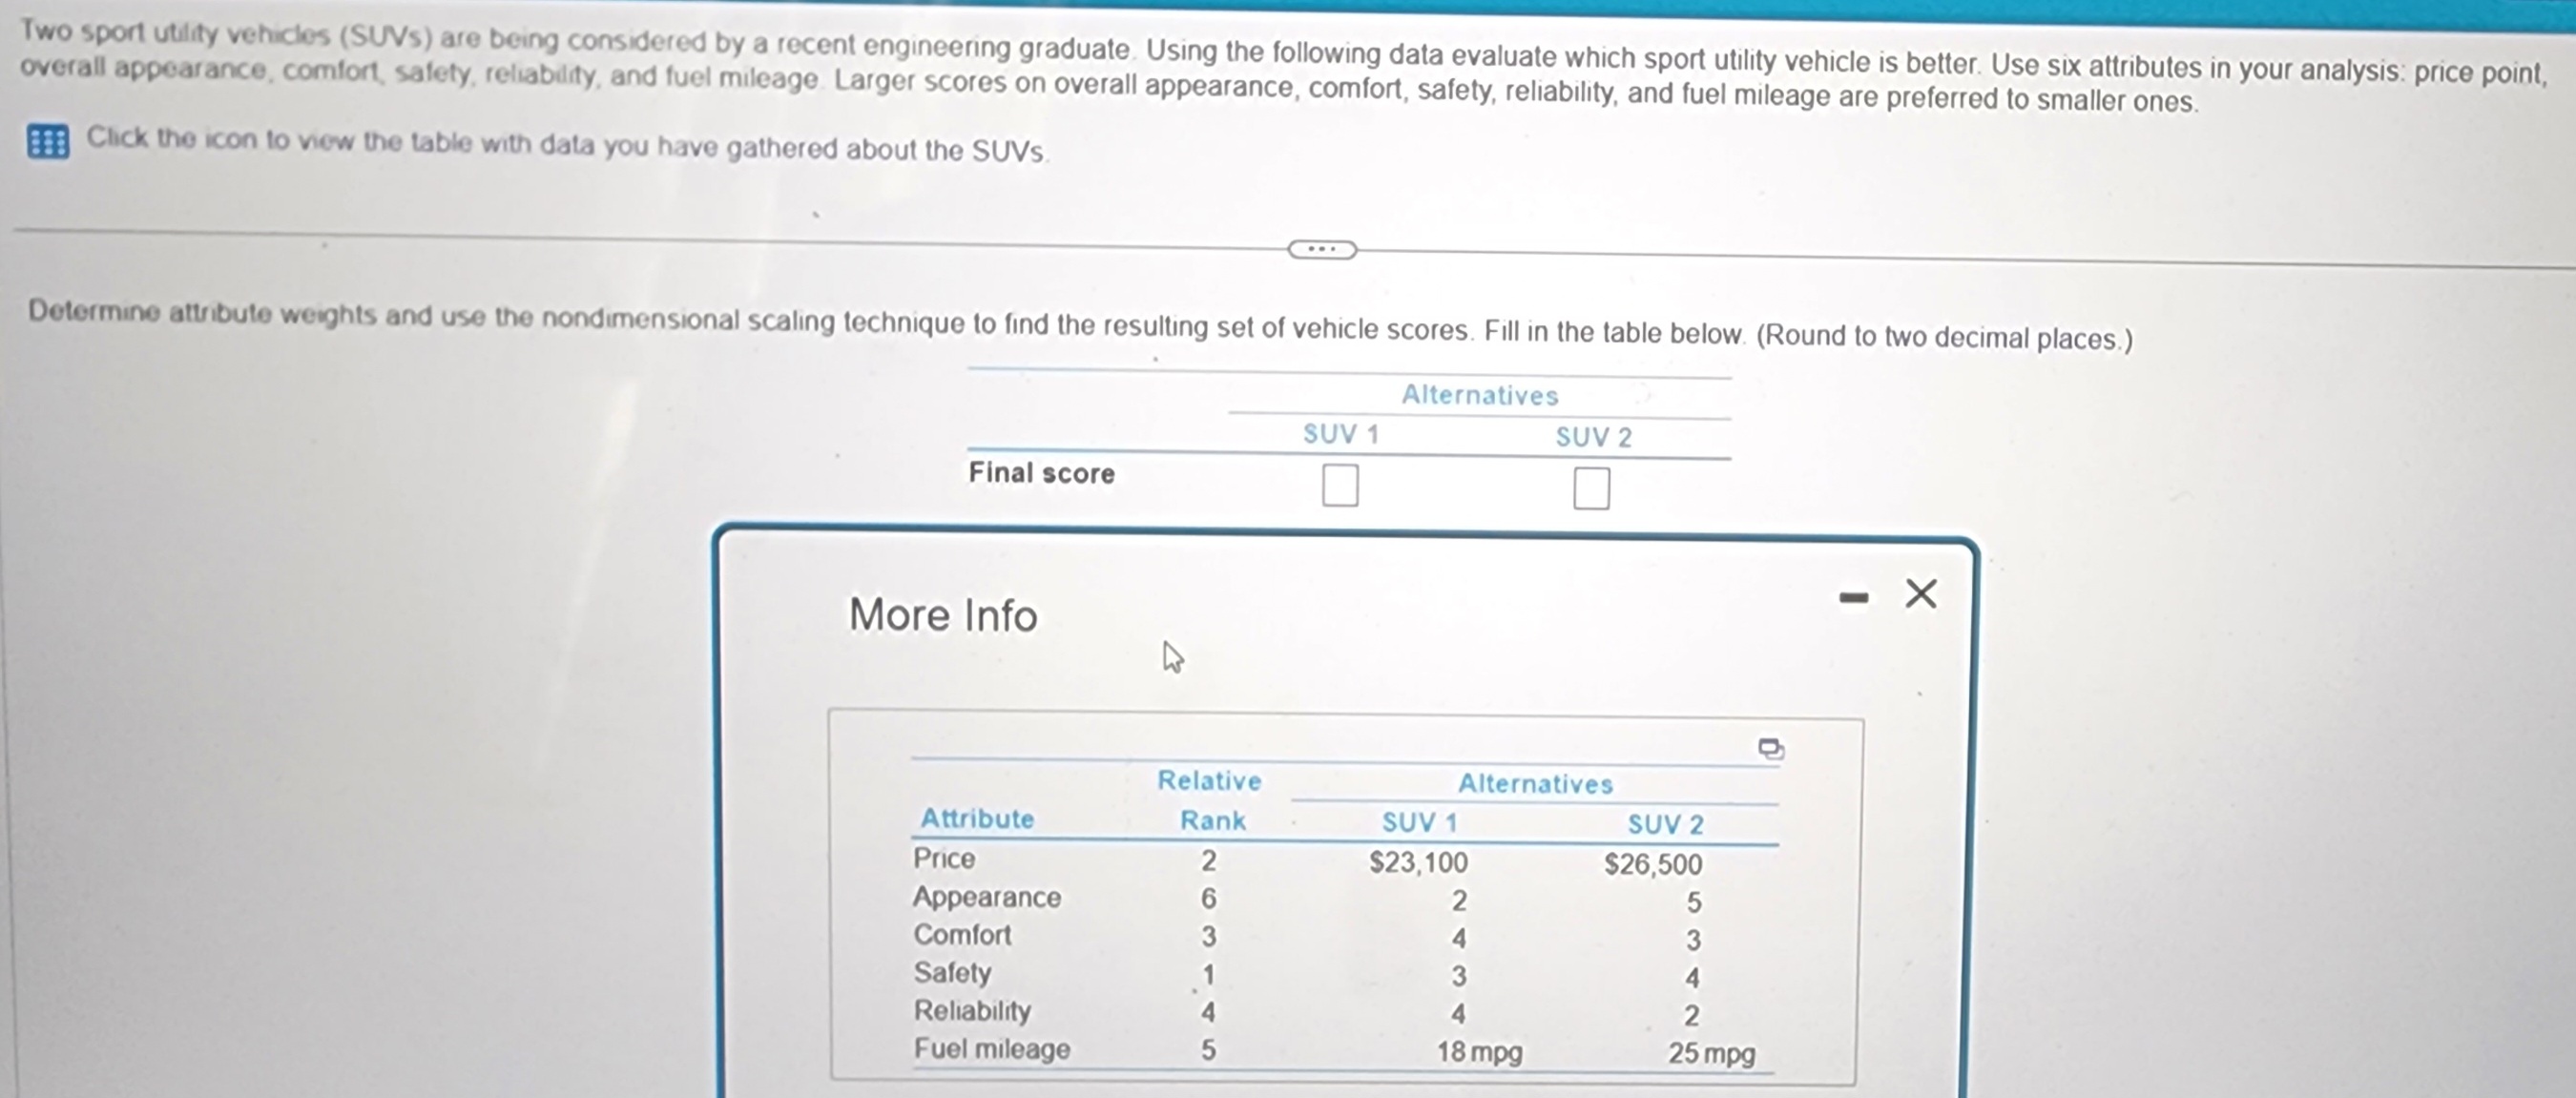Click the 25 mpg fuel mileage cell
This screenshot has height=1098, width=2576.
pos(1710,1053)
